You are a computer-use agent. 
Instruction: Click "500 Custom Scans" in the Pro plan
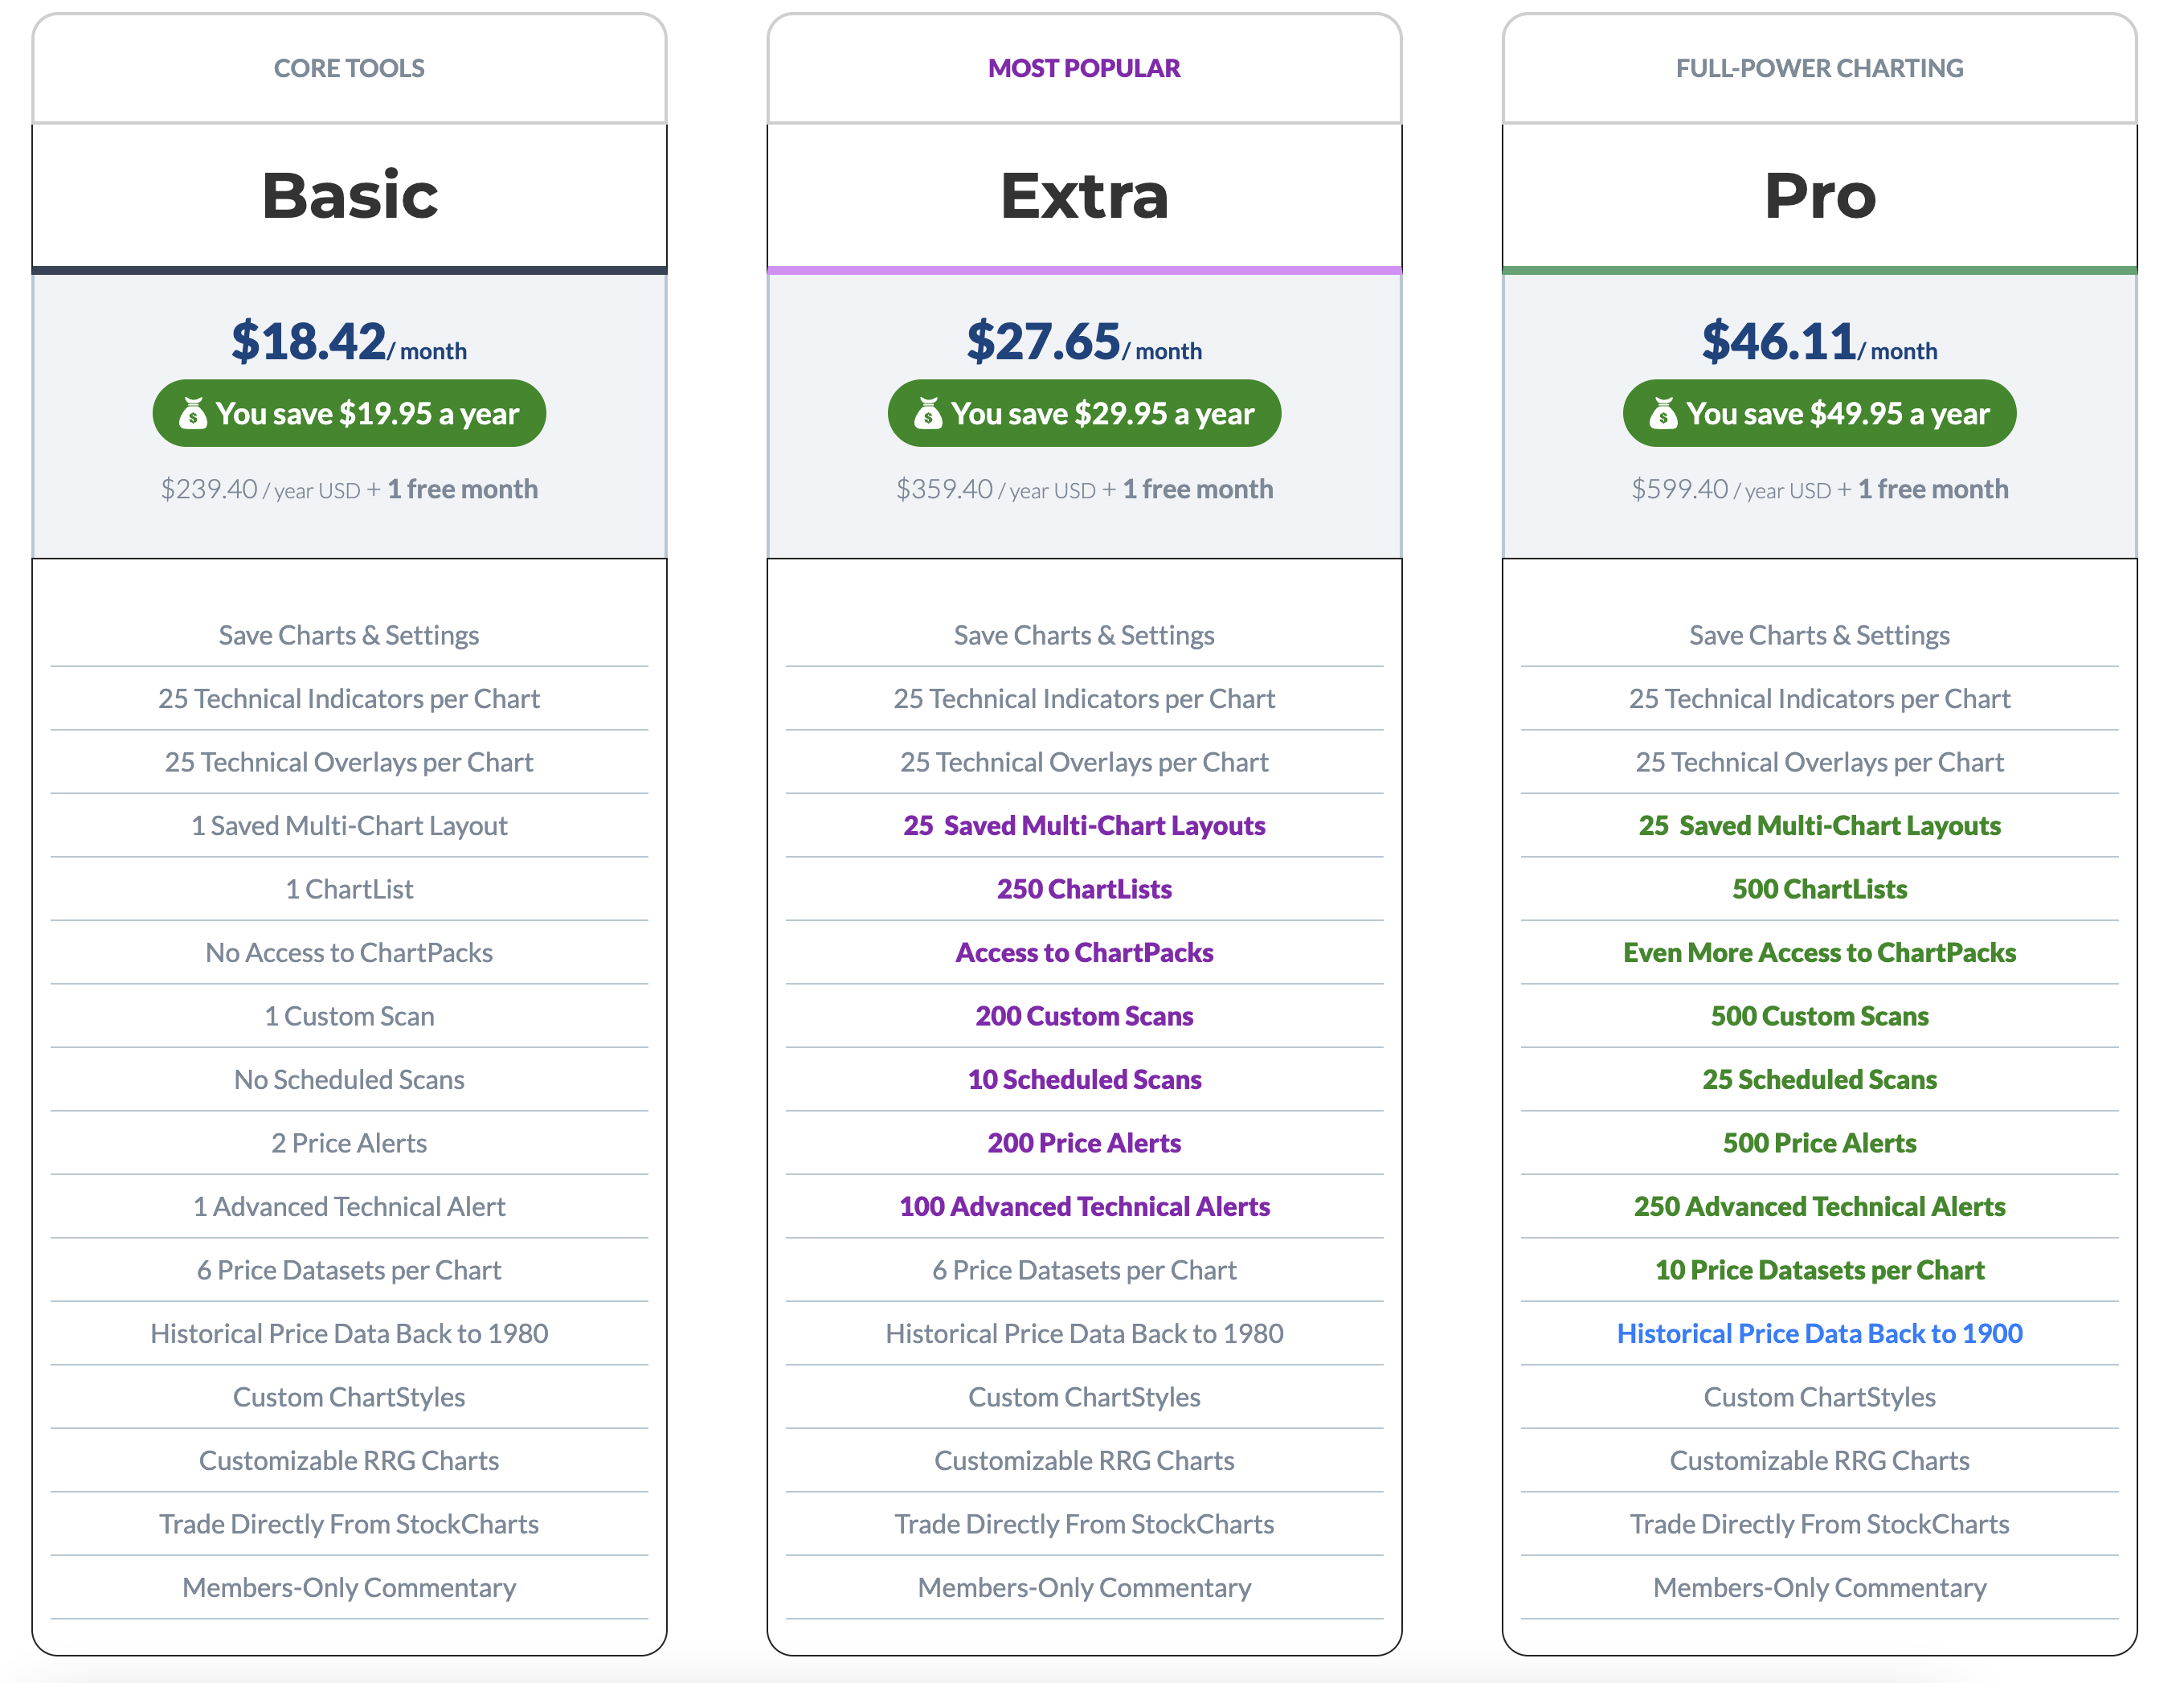pyautogui.click(x=1819, y=1016)
